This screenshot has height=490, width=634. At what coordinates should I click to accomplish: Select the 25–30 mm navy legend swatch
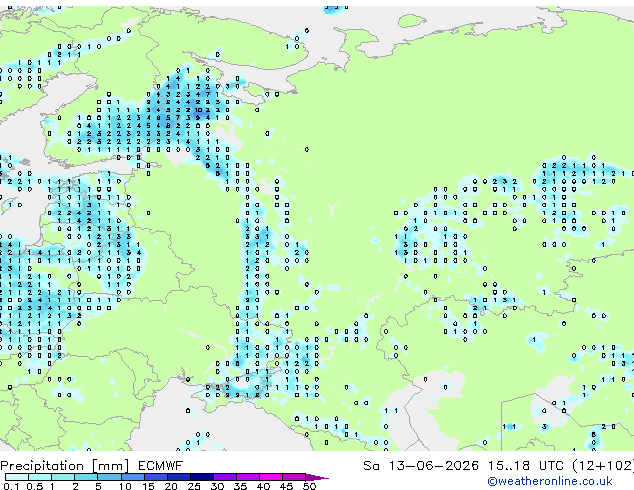coord(201,477)
